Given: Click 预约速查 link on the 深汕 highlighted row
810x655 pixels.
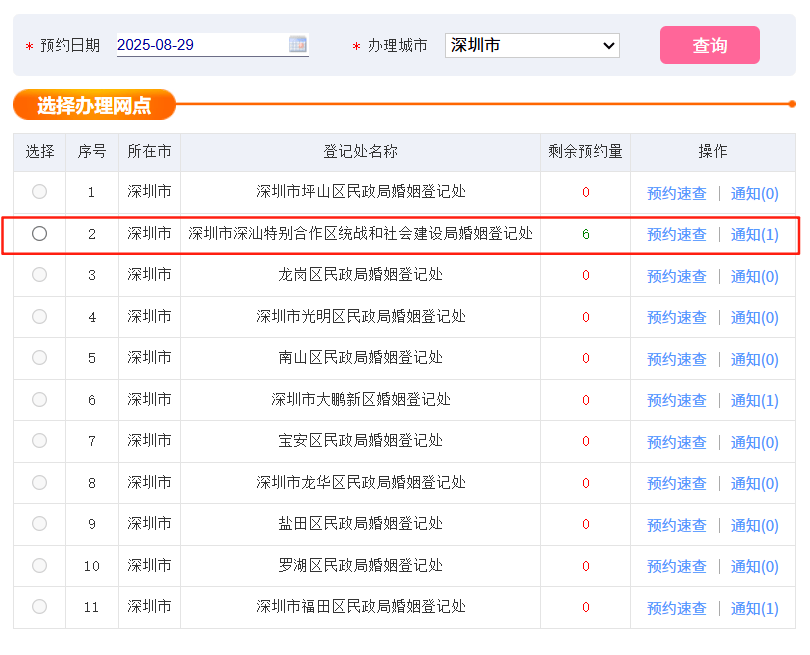Looking at the screenshot, I should point(676,234).
